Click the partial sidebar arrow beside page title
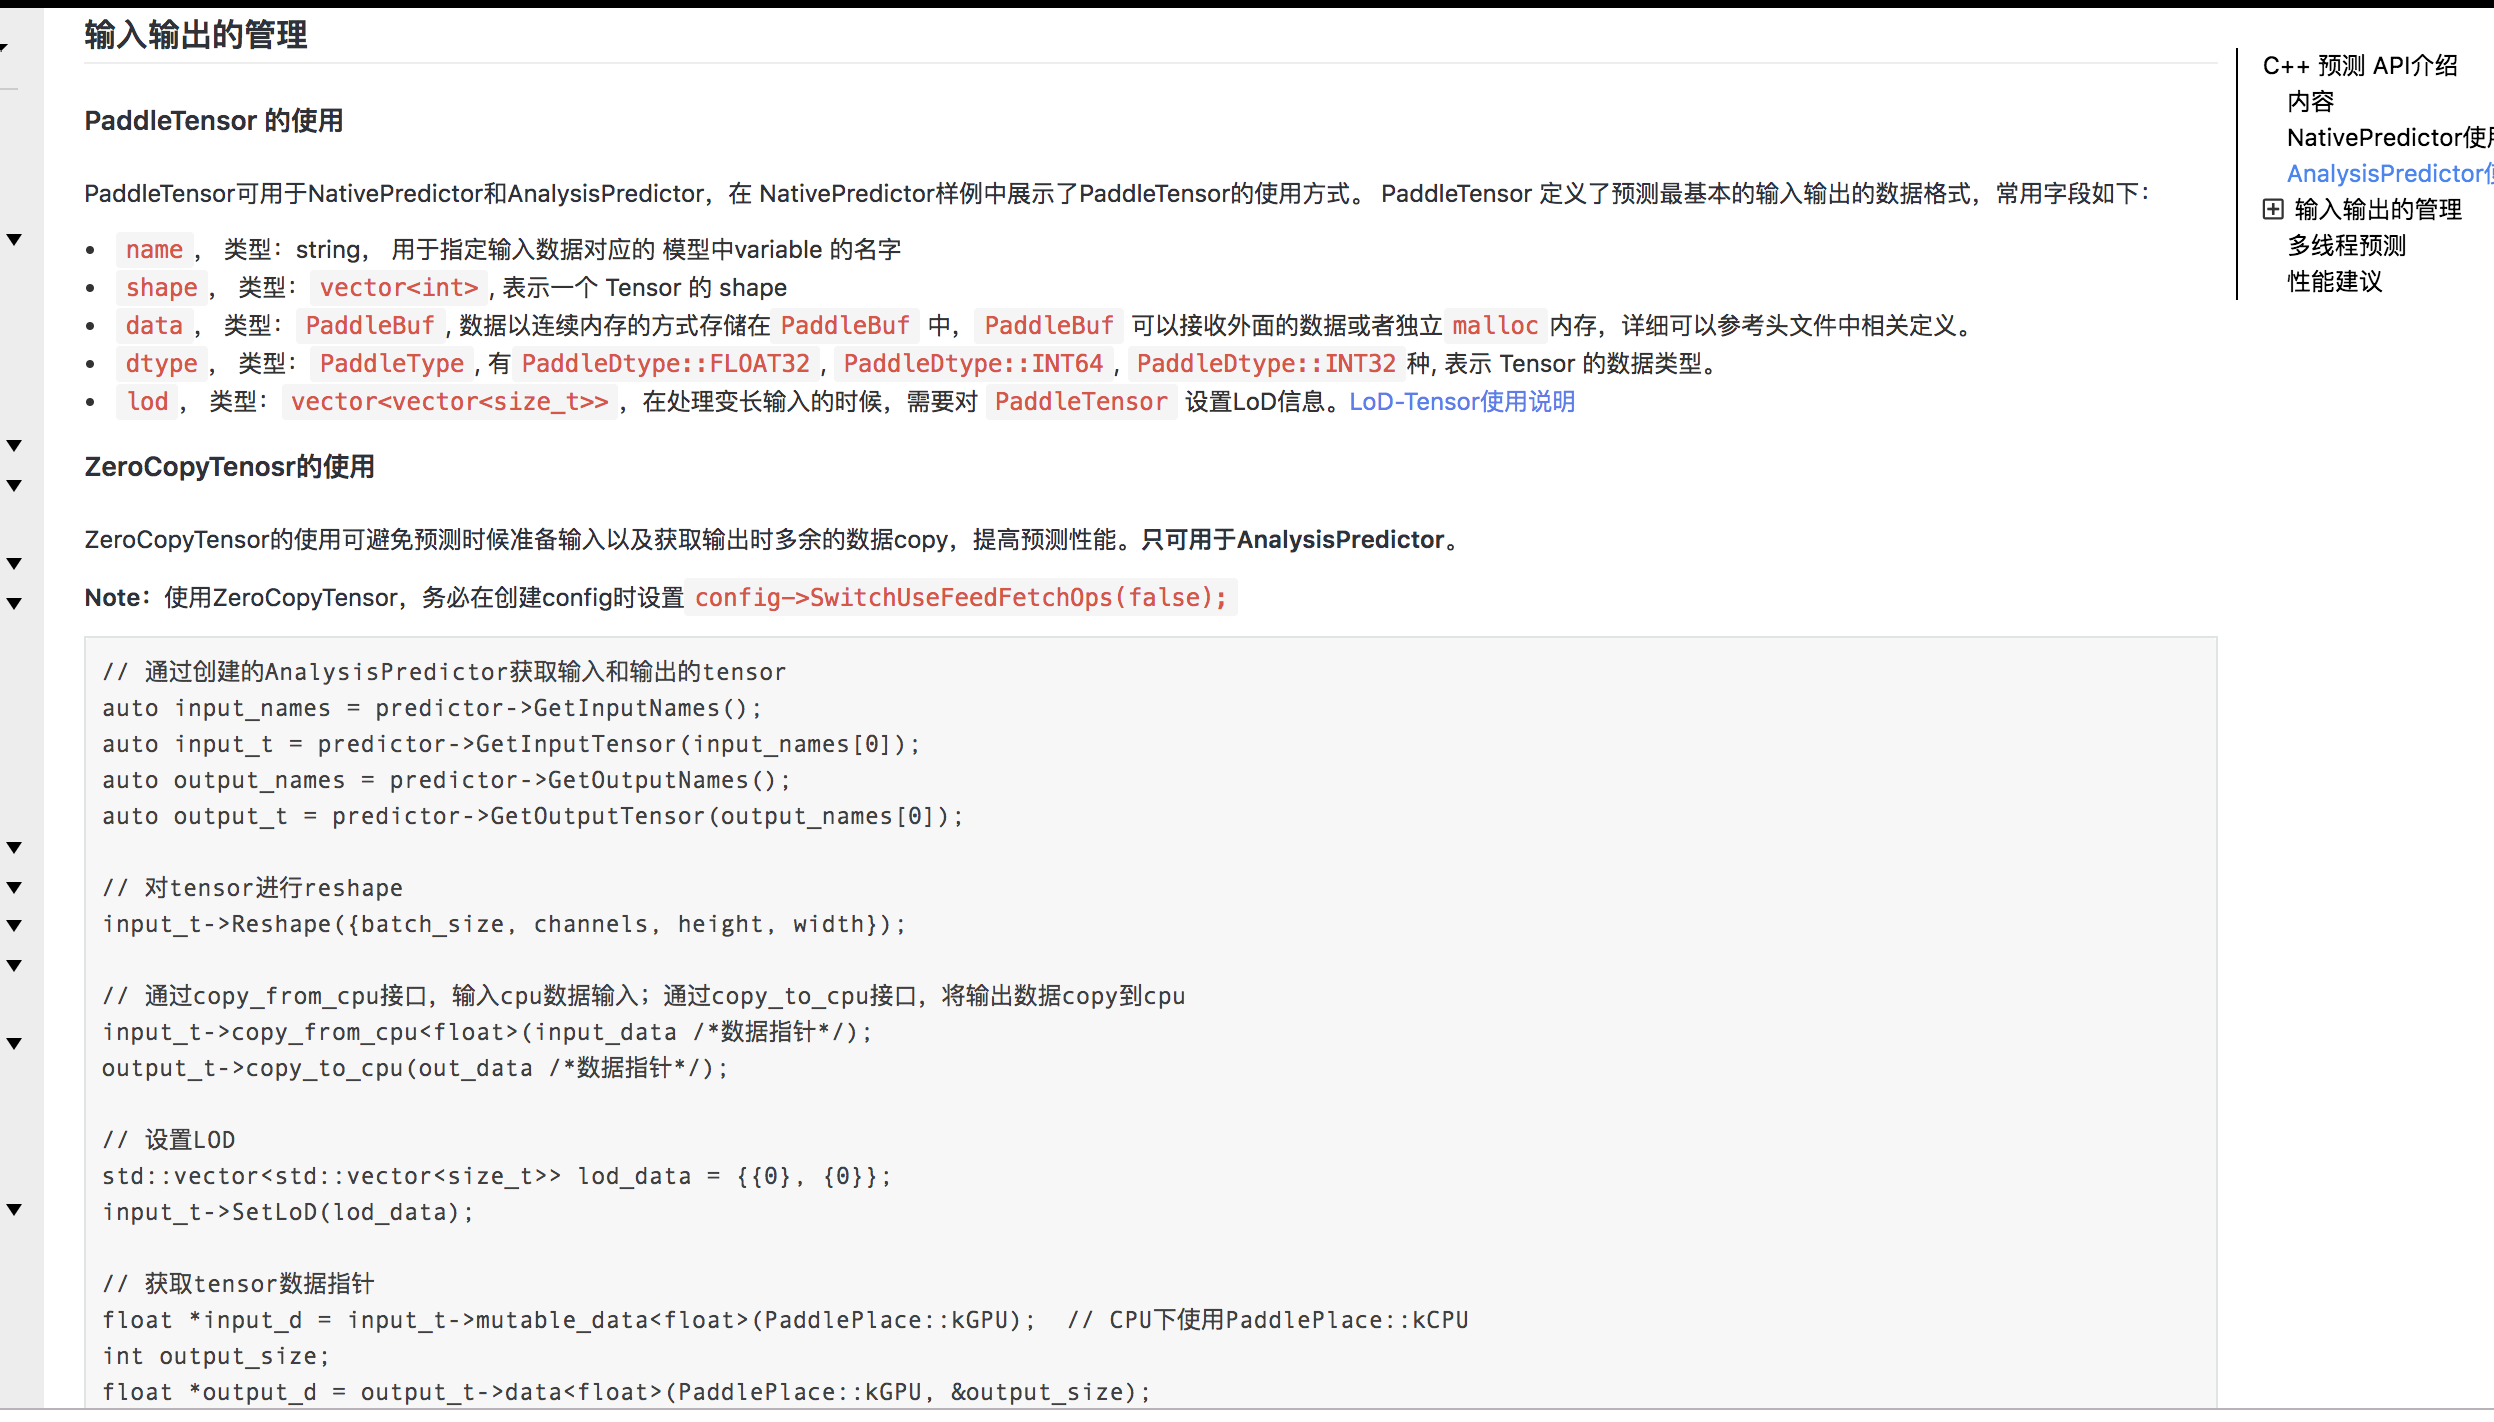This screenshot has width=2494, height=1422. tap(5, 46)
